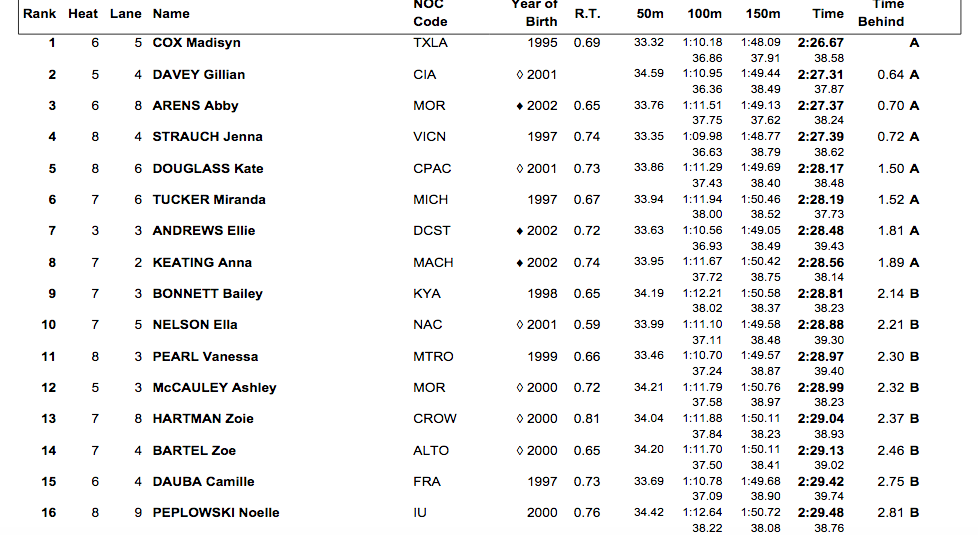Click HARTMAN Zoie's reaction time 0.81
The width and height of the screenshot is (978, 535).
coord(587,419)
